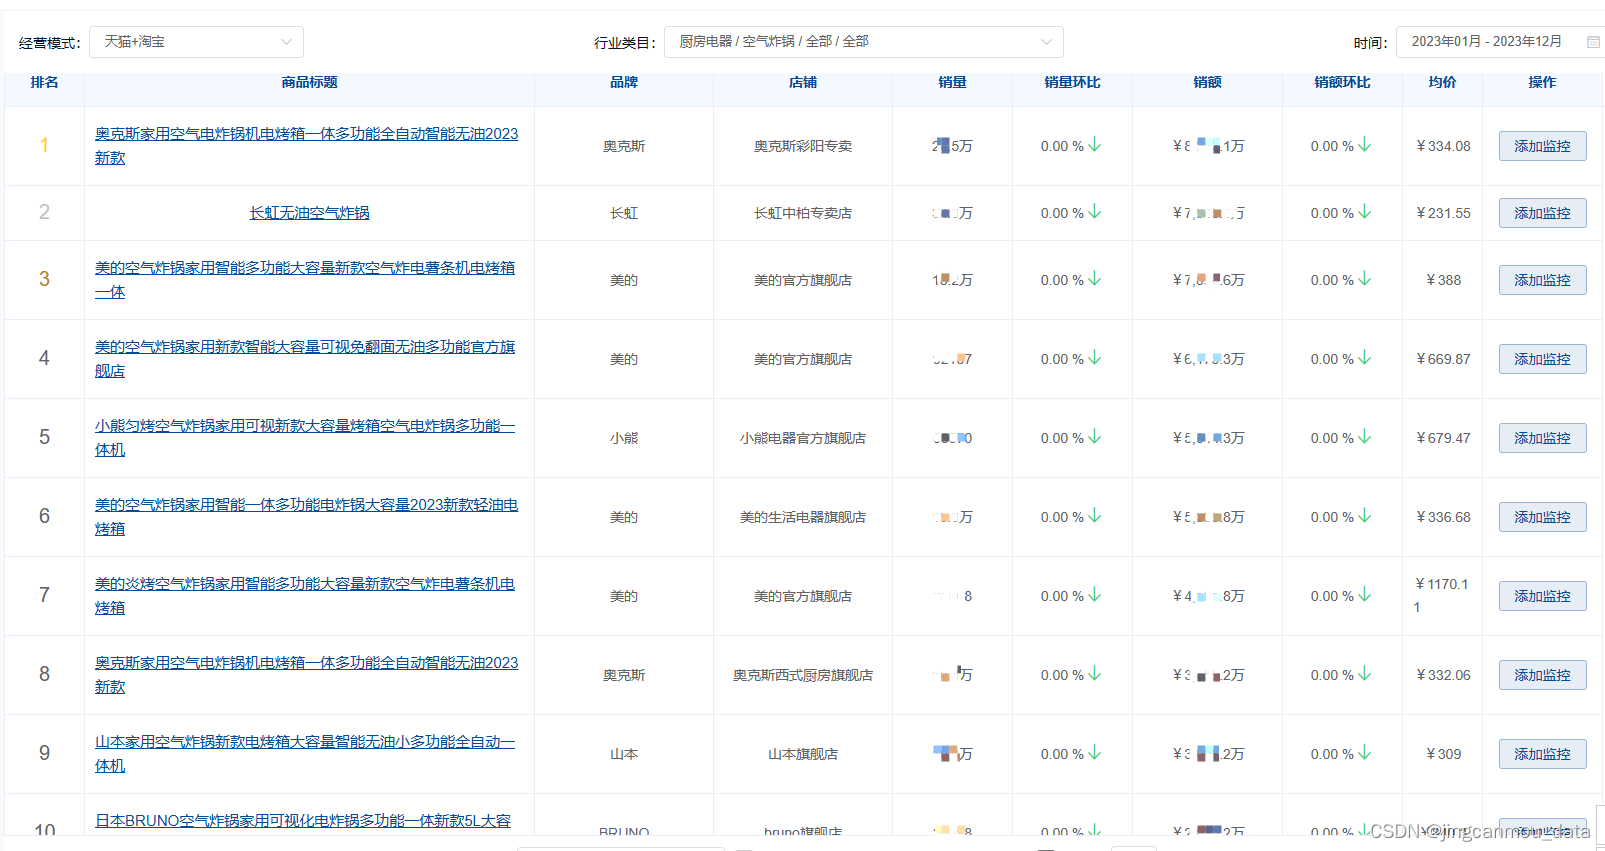This screenshot has width=1605, height=851.
Task: Select the 山本 brand cell
Action: pyautogui.click(x=624, y=754)
